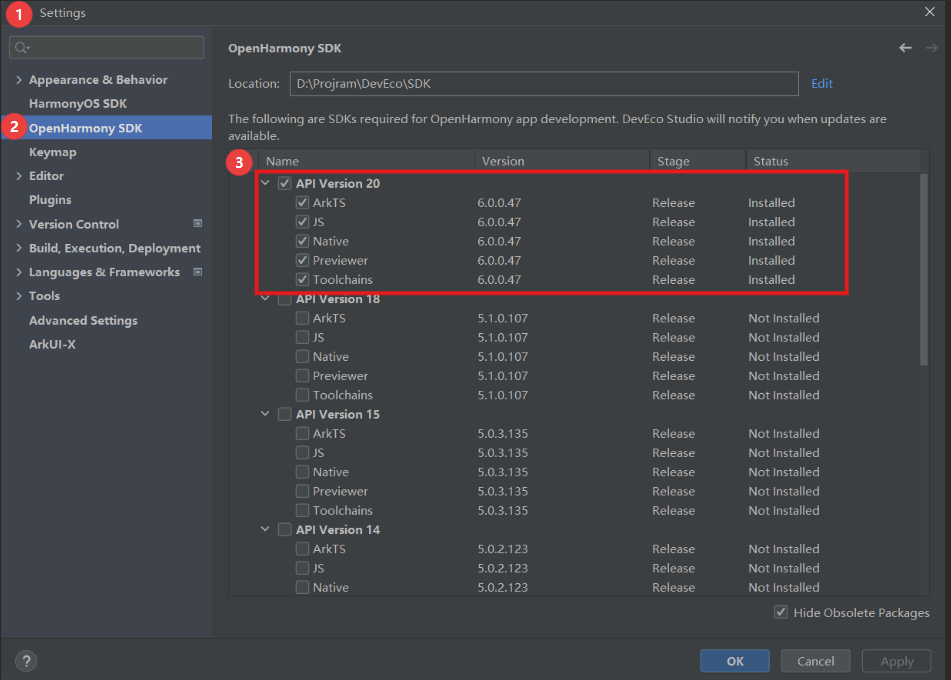Check Native 5.1.0.107 checkbox
The height and width of the screenshot is (680, 951).
click(x=302, y=357)
